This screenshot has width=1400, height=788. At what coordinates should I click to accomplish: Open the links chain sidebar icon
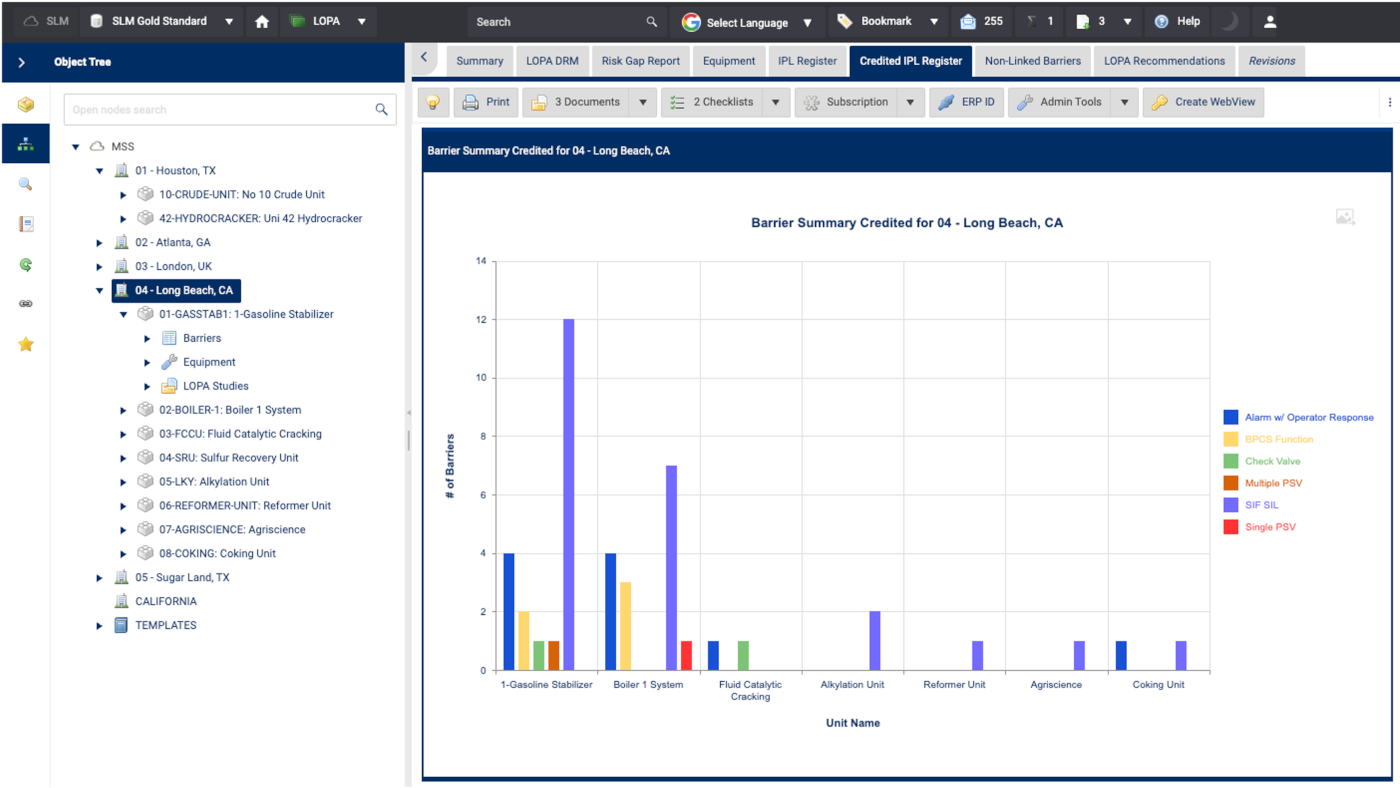click(x=26, y=304)
